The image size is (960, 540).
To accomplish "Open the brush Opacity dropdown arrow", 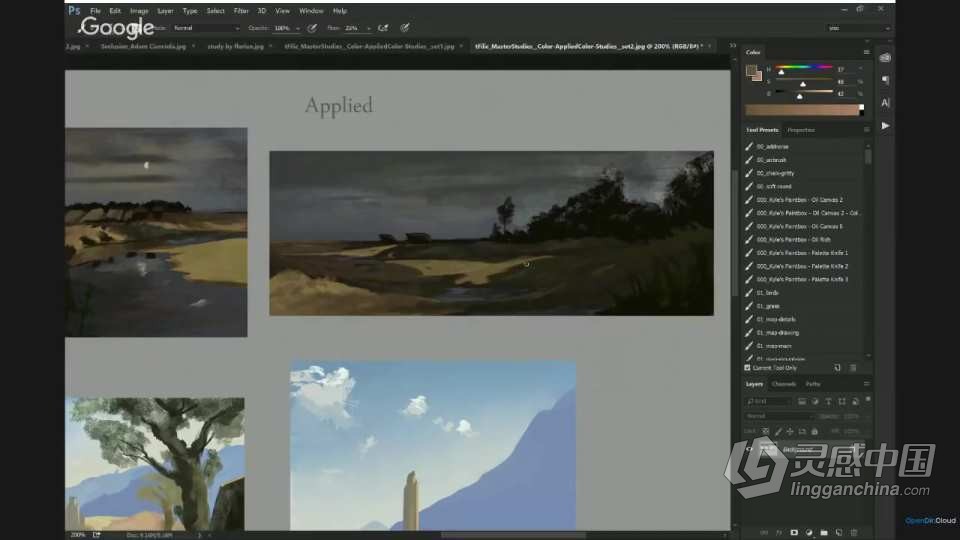I will pos(298,28).
